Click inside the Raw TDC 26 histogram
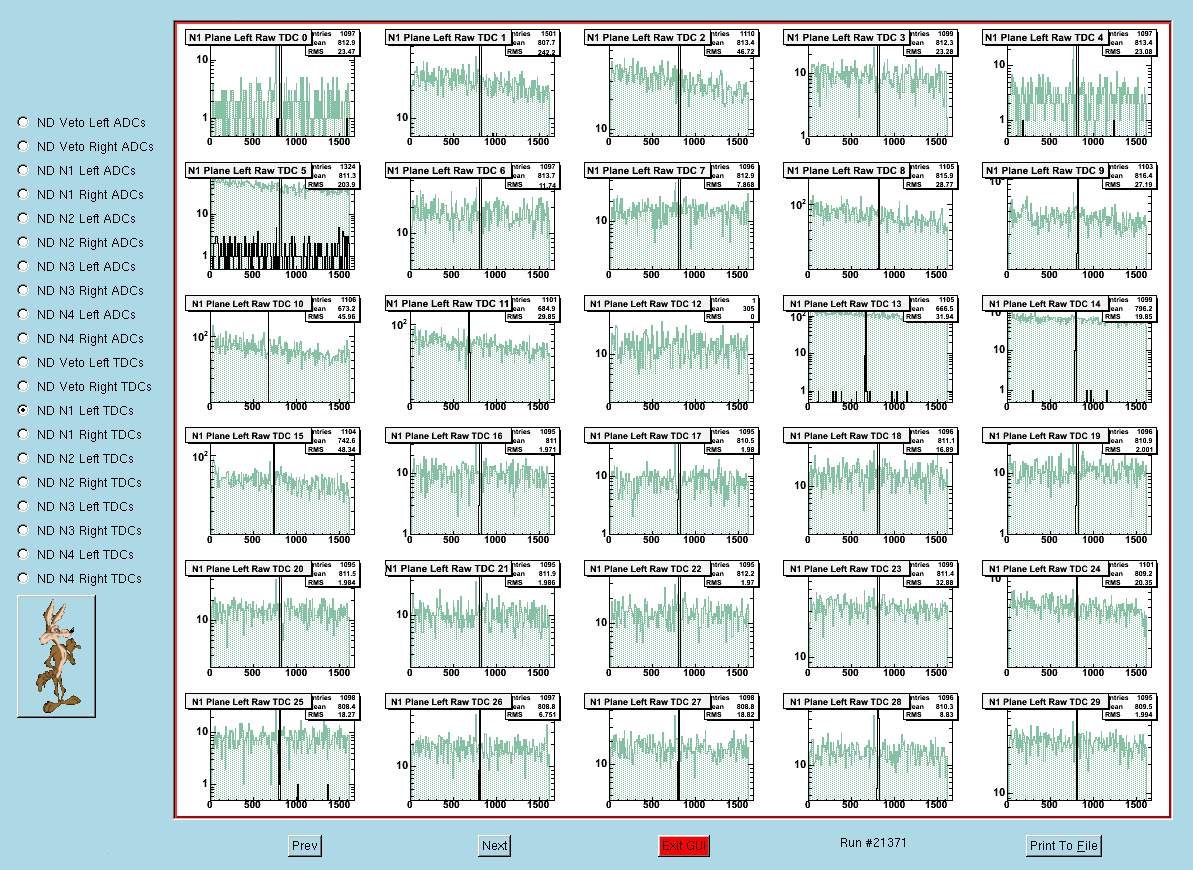 click(x=470, y=753)
